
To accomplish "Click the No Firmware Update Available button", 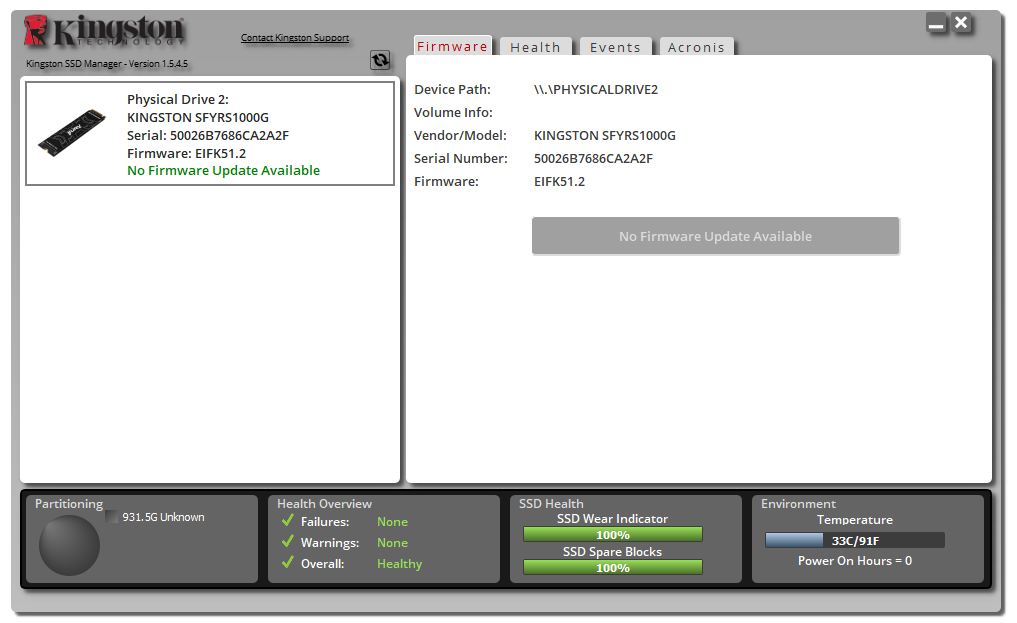I will 715,236.
